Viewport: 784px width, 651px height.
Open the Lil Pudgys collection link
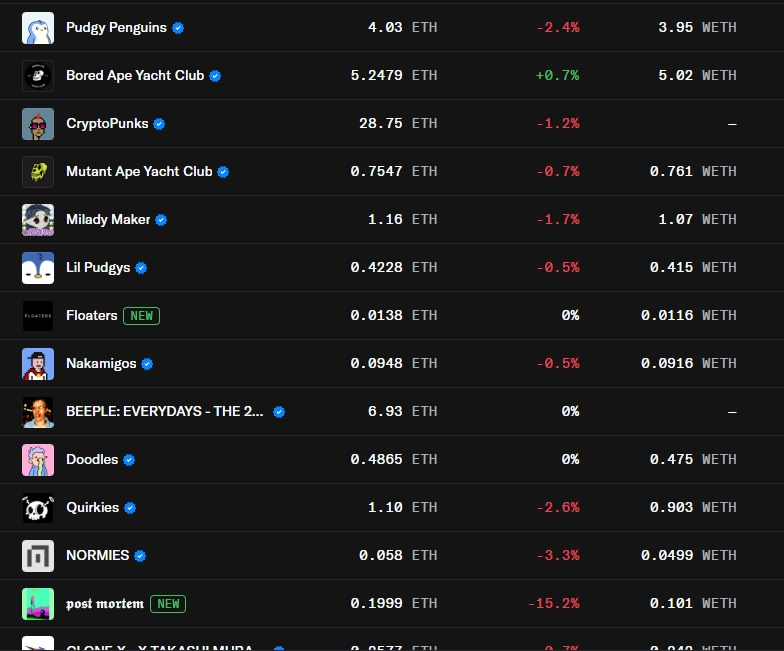[x=98, y=268]
